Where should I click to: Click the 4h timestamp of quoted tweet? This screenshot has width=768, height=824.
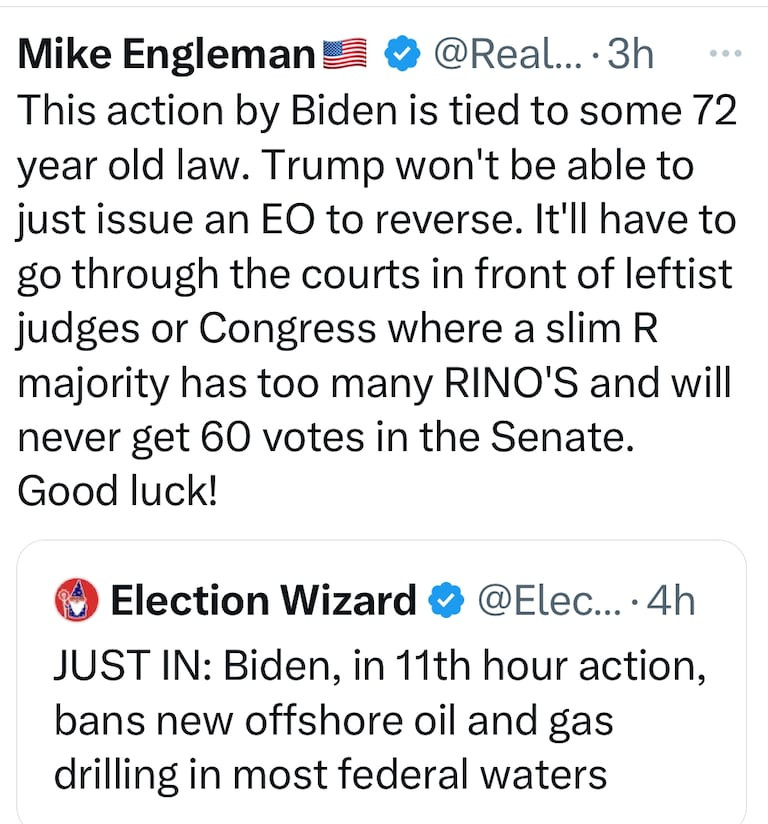671,600
